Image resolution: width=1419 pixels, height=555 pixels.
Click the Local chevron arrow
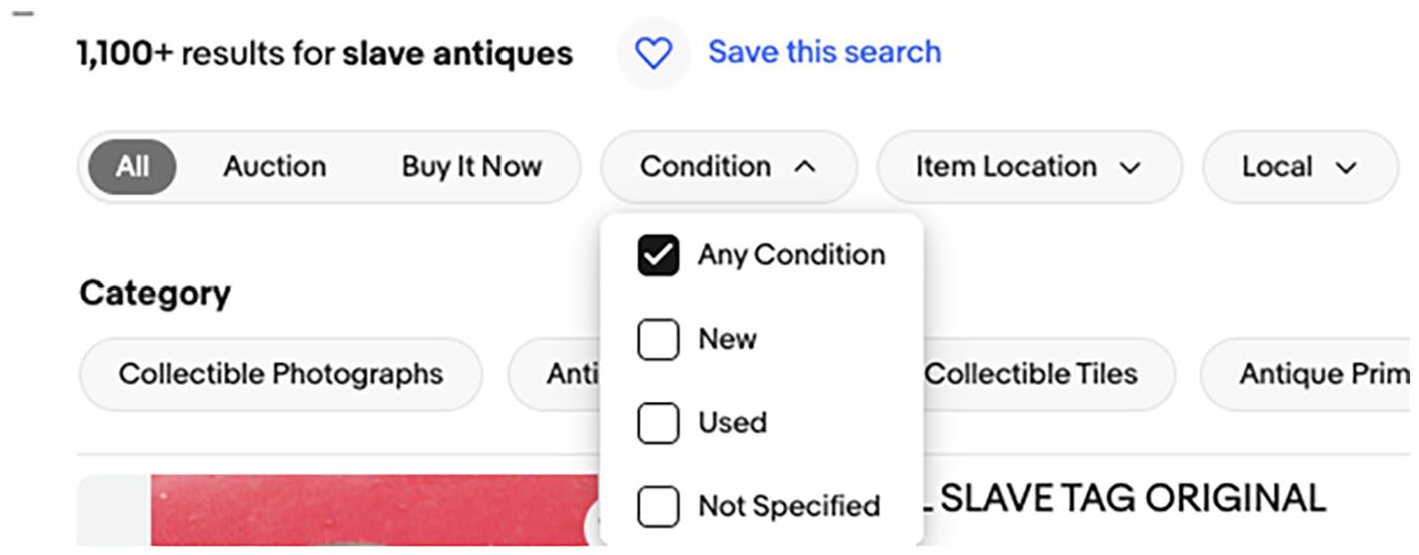pyautogui.click(x=1346, y=167)
